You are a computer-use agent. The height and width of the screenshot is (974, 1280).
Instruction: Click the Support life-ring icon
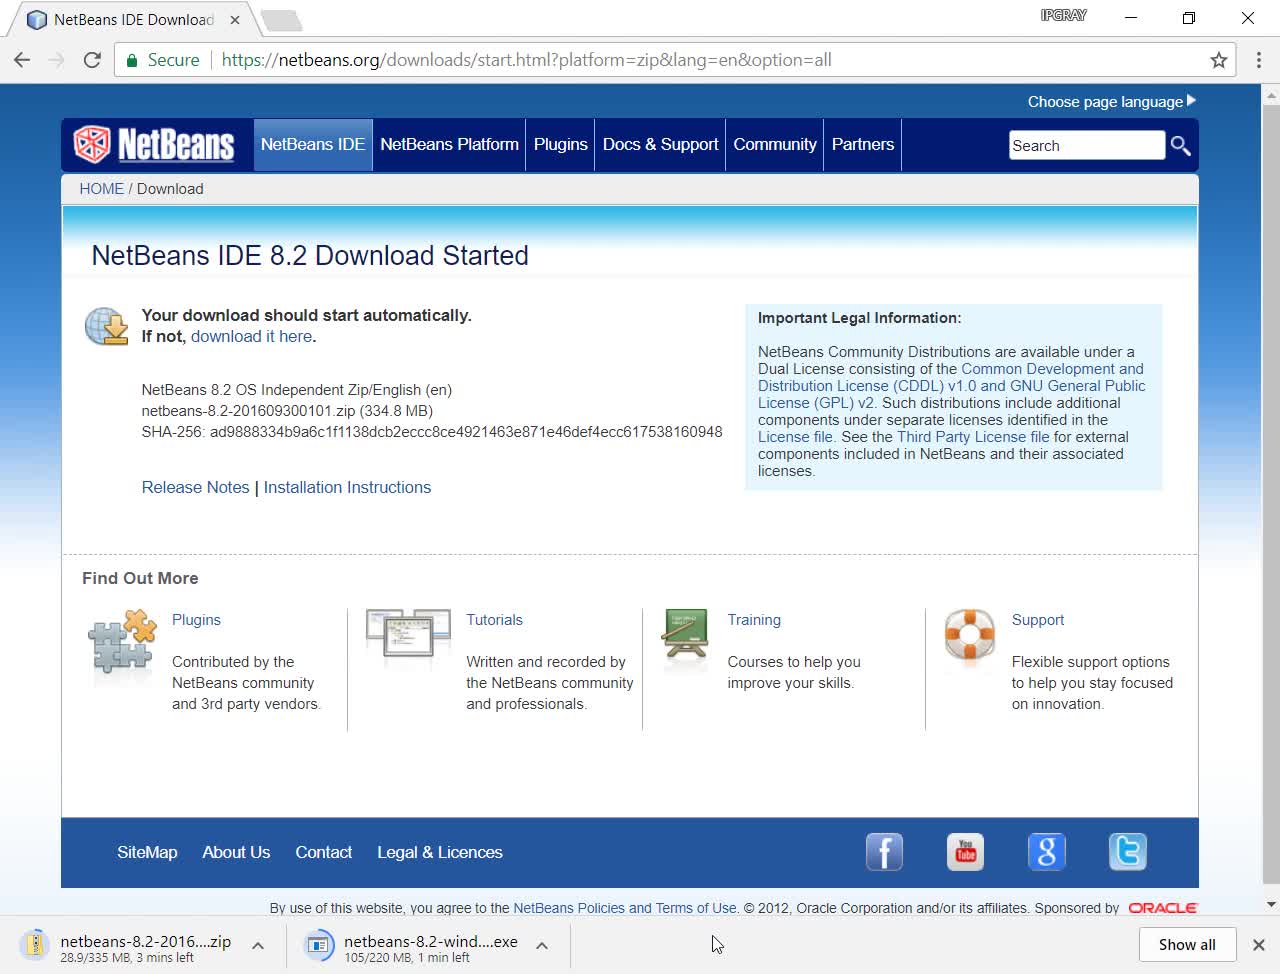coord(967,640)
